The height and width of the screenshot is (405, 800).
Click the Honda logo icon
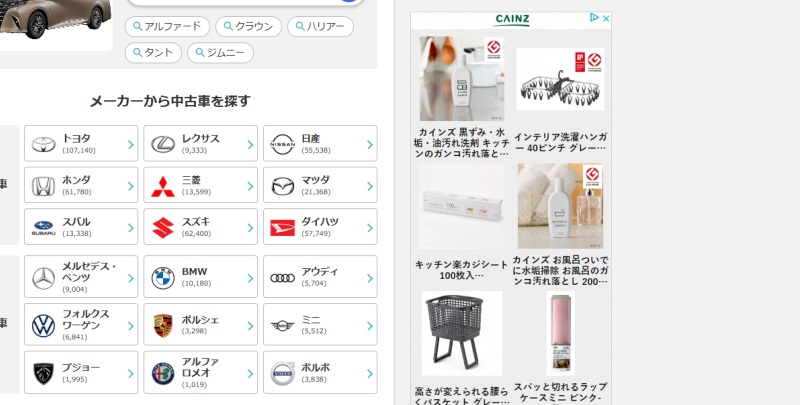(x=43, y=186)
